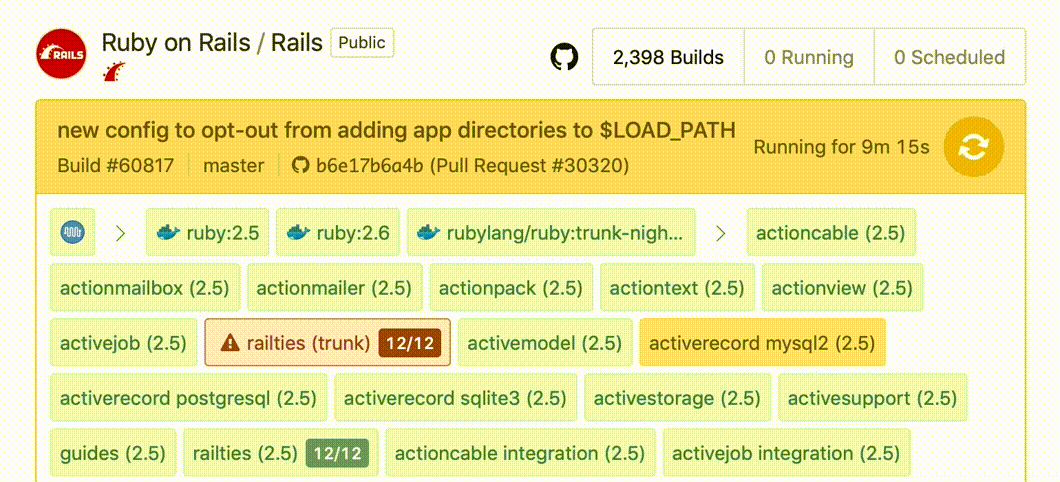This screenshot has height=482, width=1060.
Task: Click the Rails logo avatar
Action: [62, 56]
